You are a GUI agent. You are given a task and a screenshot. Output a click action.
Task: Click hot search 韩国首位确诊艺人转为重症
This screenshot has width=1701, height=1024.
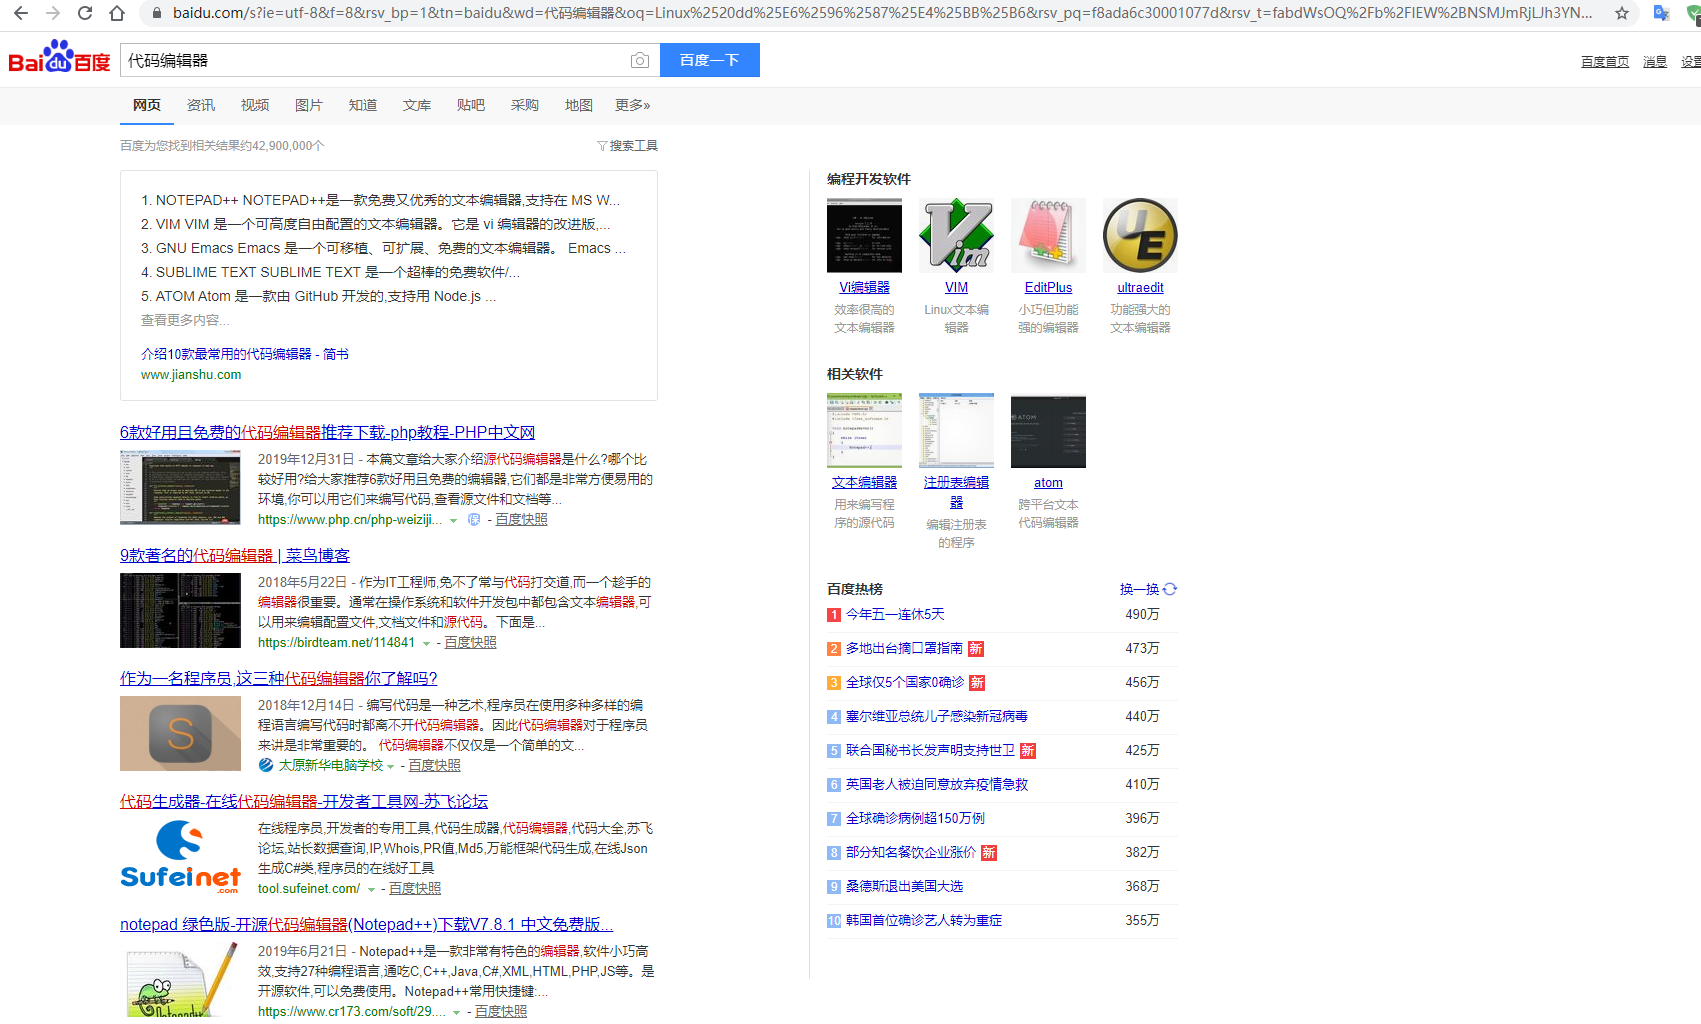click(924, 921)
